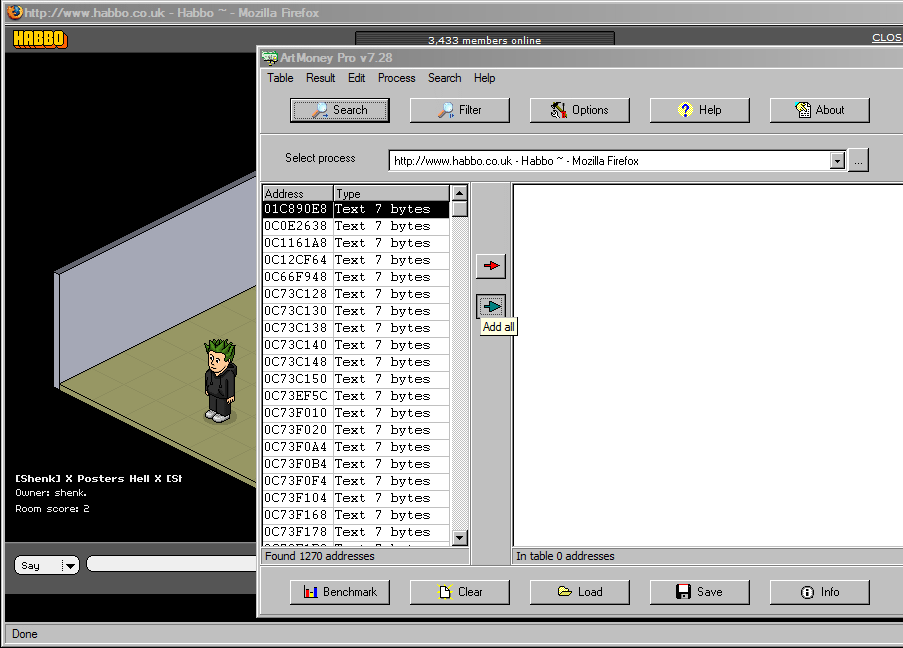903x648 pixels.
Task: Select the address row 0C73C138
Action: pyautogui.click(x=356, y=328)
